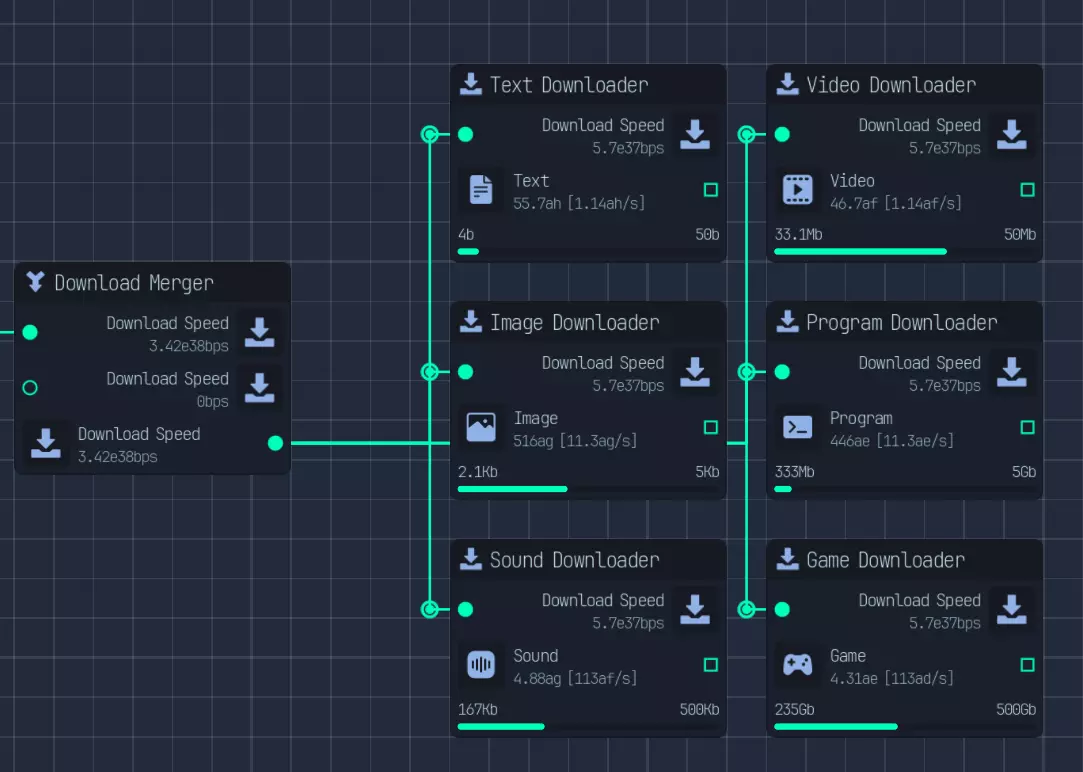This screenshot has width=1083, height=772.
Task: Click the '446ae [11.3ae/s]' program value
Action: click(x=892, y=441)
